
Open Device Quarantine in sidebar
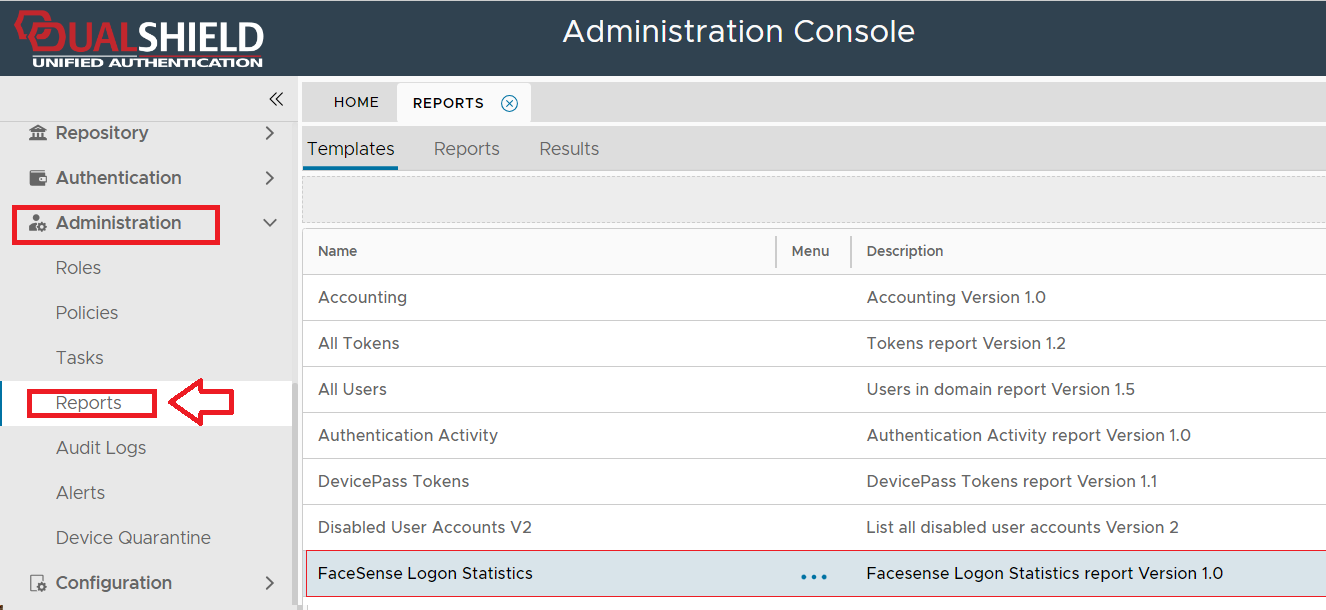tap(133, 538)
